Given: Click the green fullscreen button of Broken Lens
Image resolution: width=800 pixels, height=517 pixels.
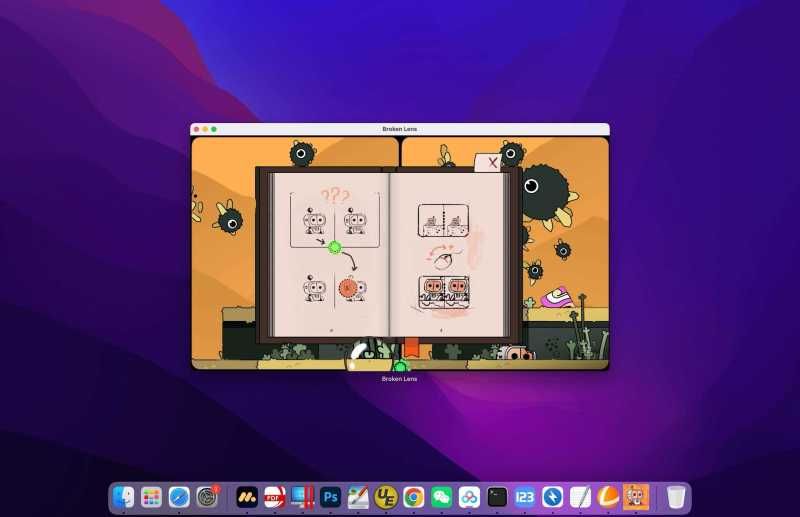Looking at the screenshot, I should [x=214, y=129].
